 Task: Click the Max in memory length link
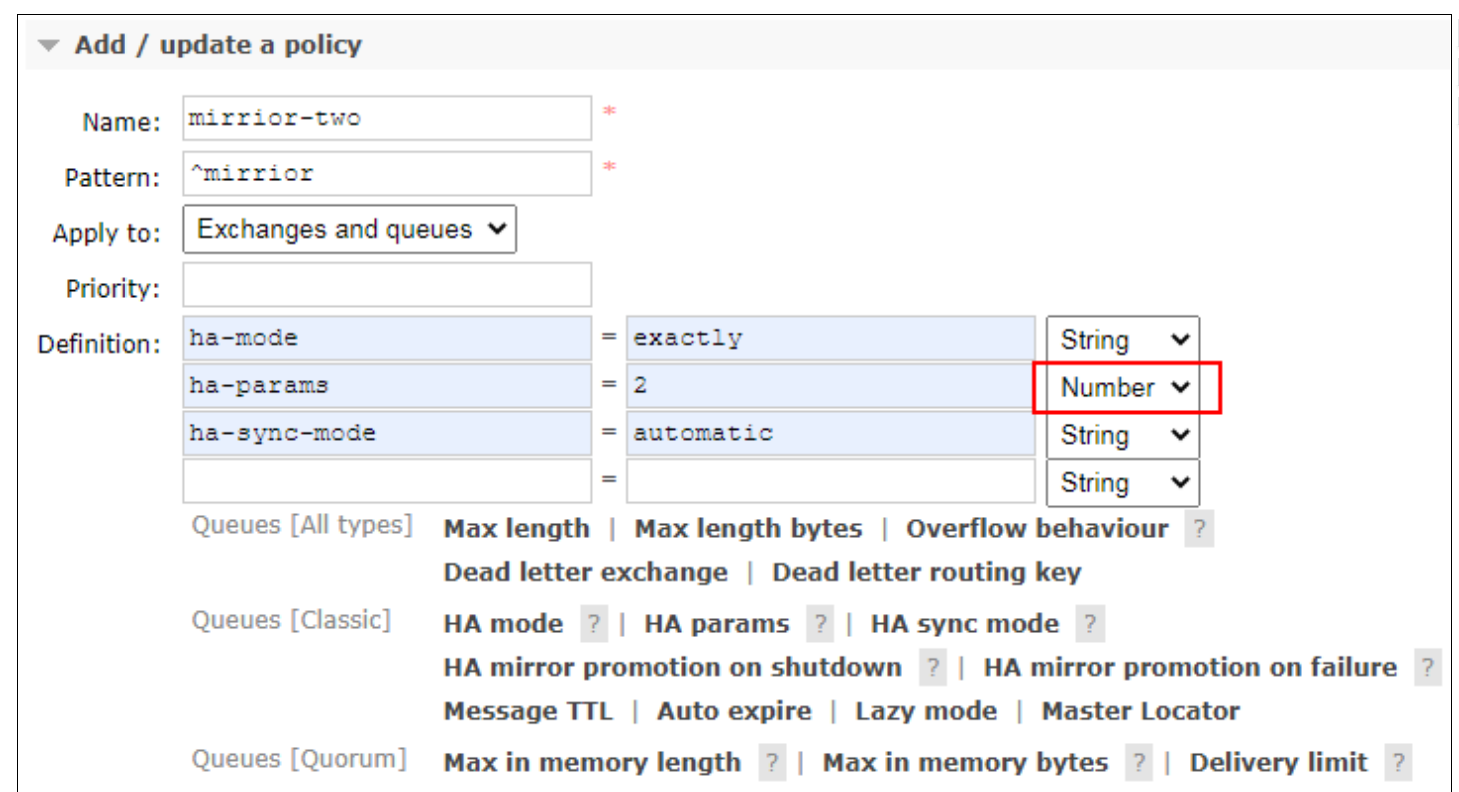click(x=593, y=763)
